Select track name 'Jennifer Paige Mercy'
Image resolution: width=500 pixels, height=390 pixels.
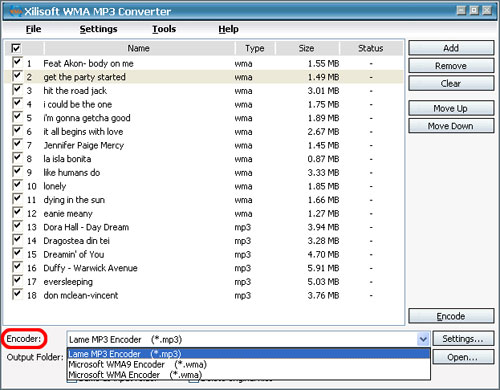click(x=83, y=145)
